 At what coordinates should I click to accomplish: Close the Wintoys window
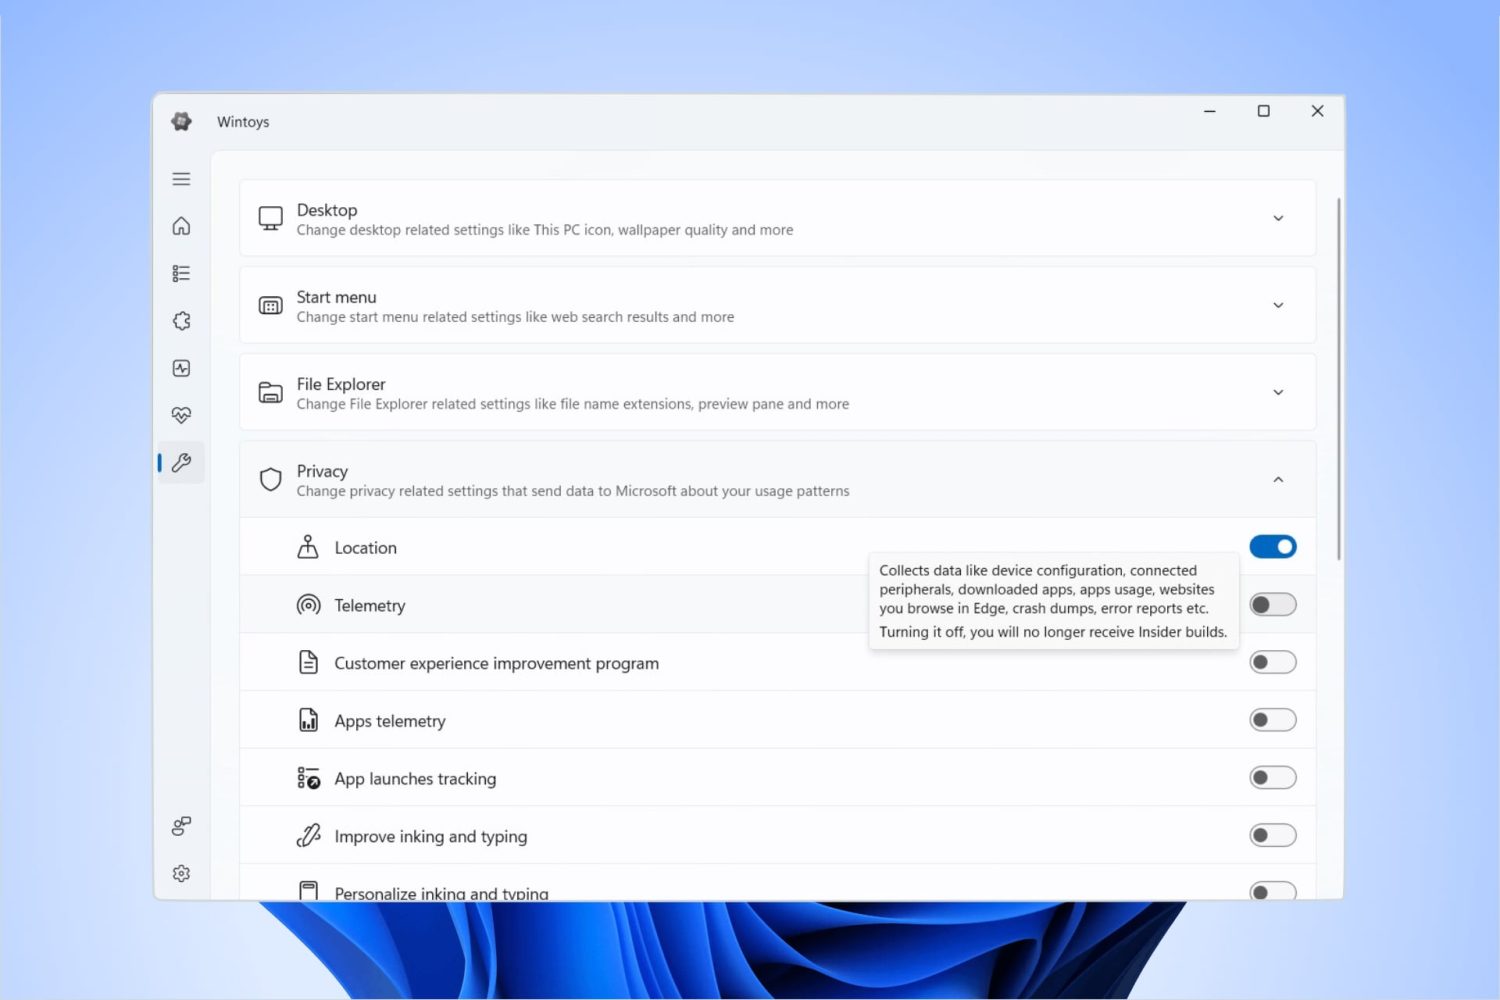1317,111
